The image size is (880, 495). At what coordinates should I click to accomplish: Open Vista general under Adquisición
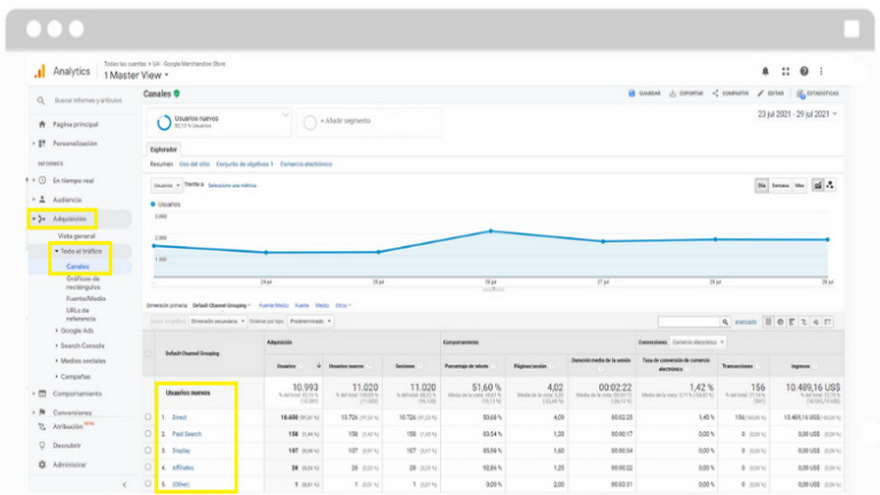click(x=77, y=236)
